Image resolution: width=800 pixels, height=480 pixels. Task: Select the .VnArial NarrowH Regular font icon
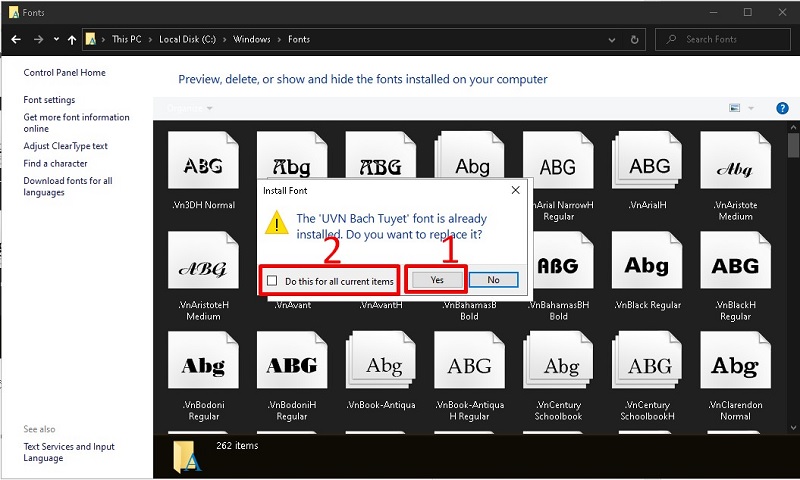pyautogui.click(x=558, y=160)
